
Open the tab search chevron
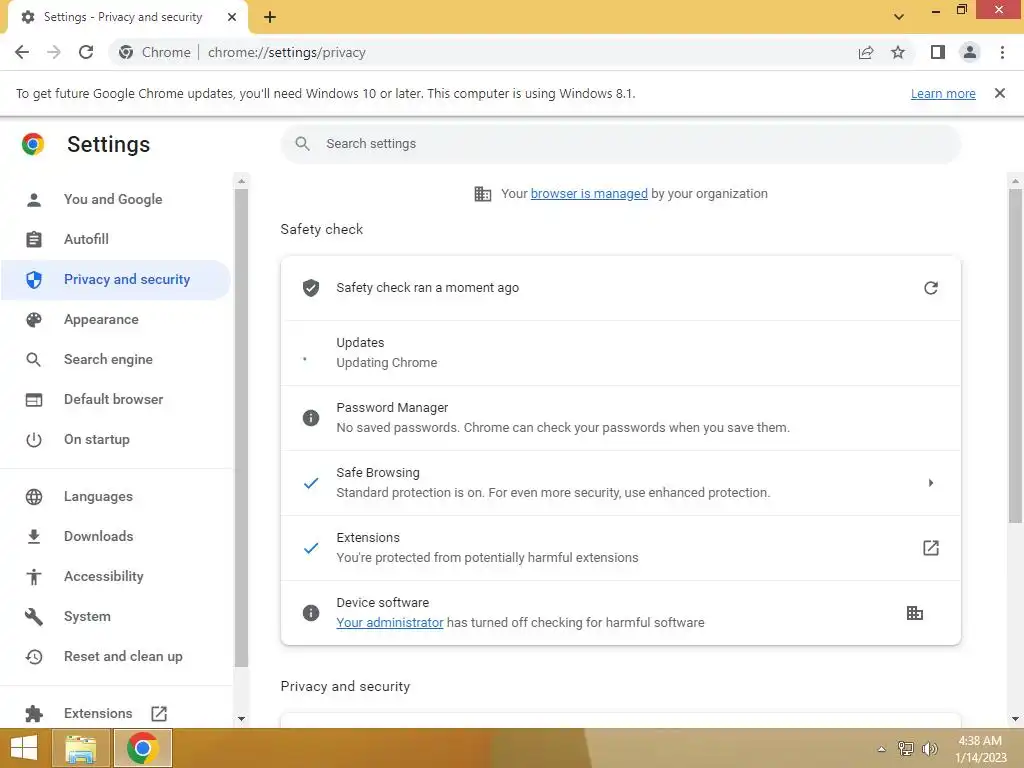(x=899, y=17)
